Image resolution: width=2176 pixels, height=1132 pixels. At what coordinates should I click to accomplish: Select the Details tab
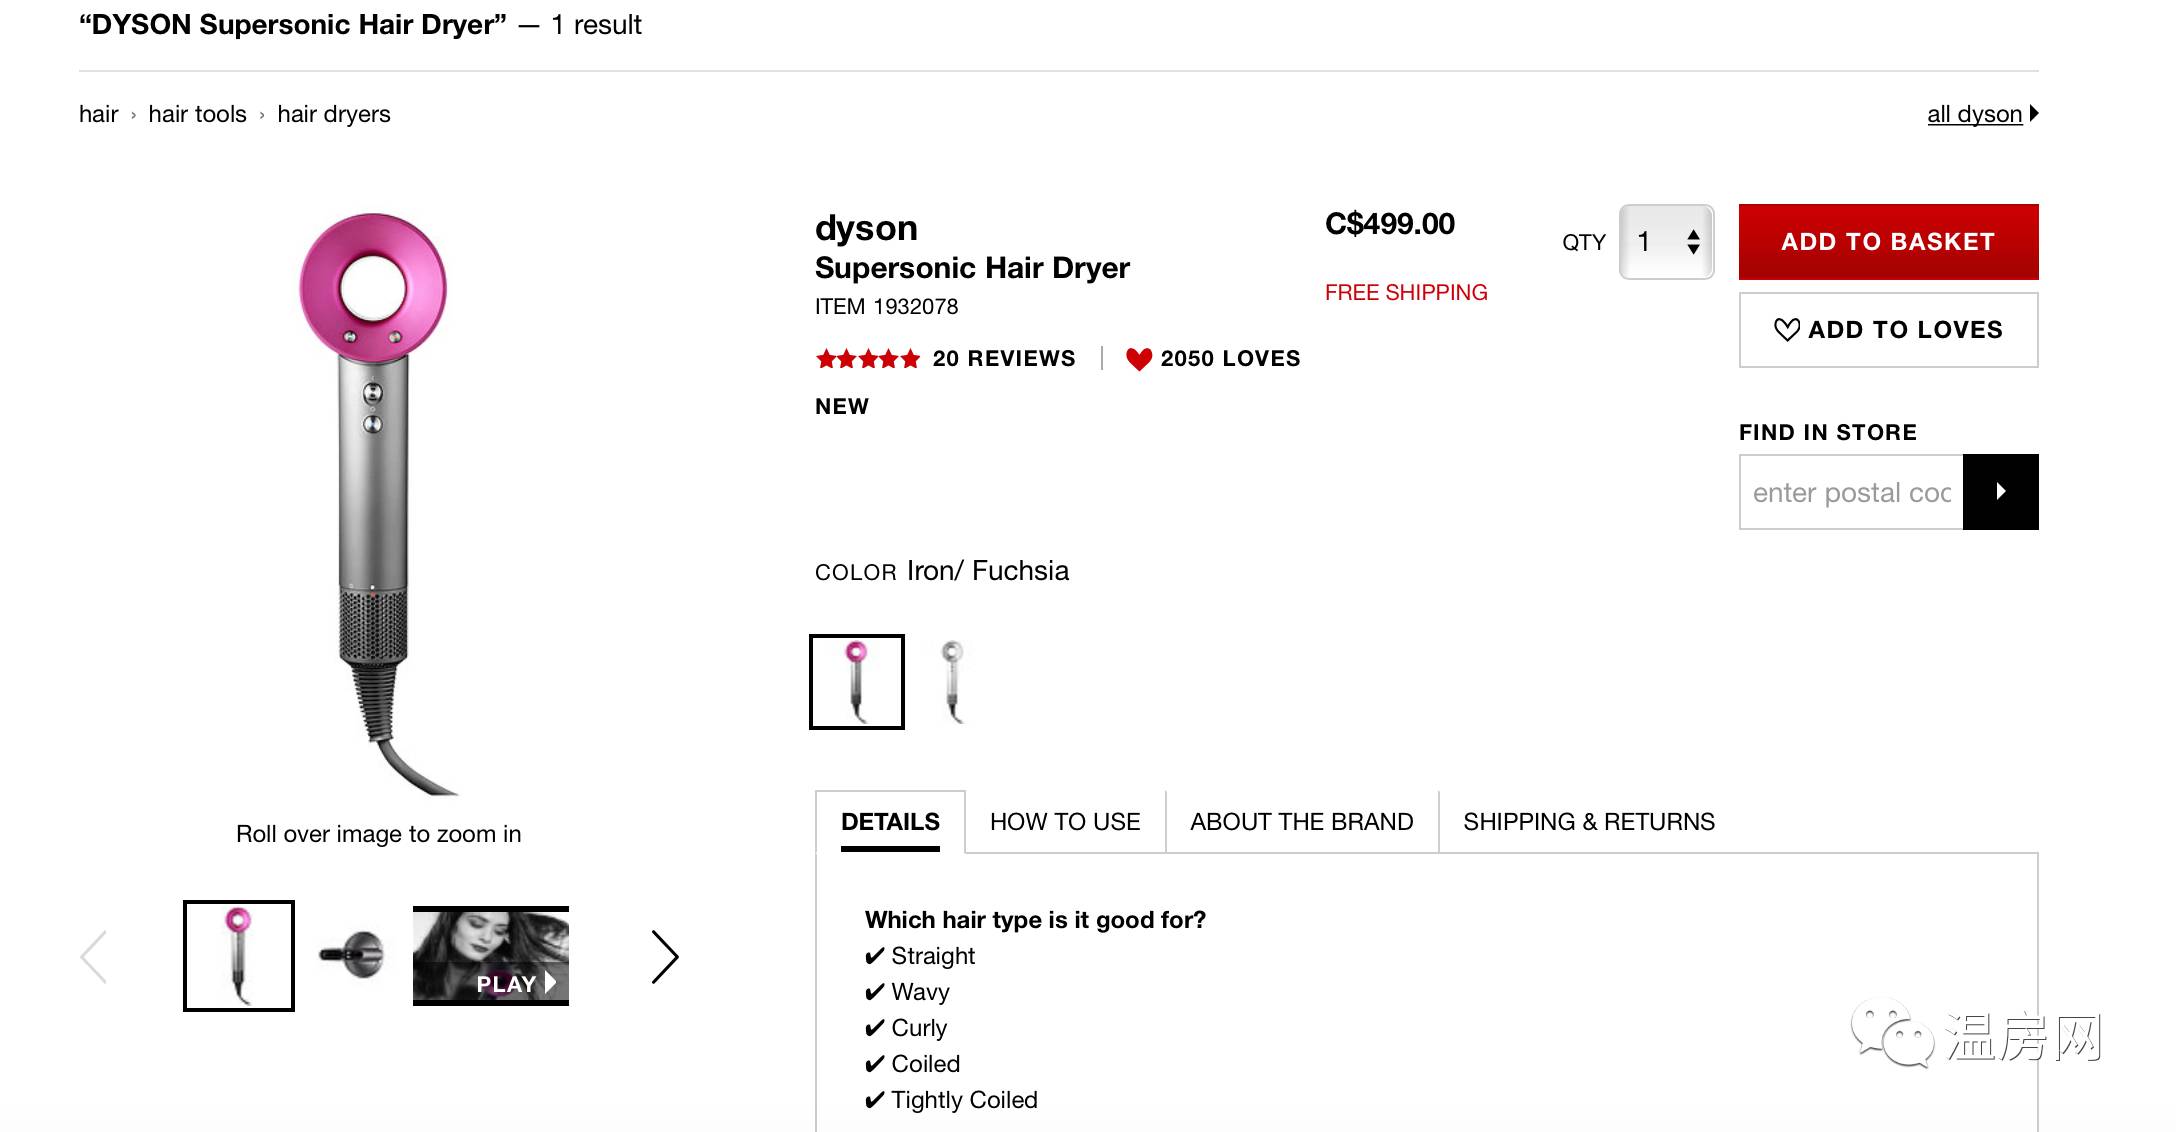click(890, 822)
